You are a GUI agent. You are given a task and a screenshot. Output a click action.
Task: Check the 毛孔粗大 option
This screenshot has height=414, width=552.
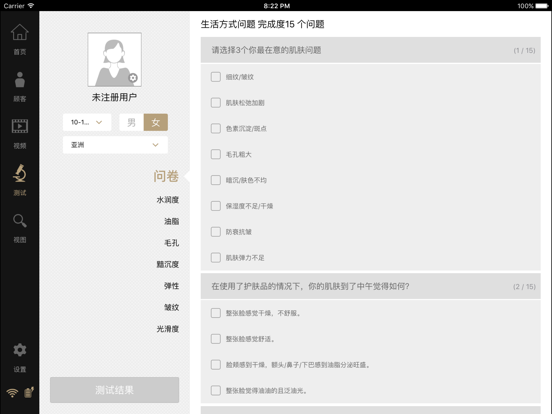click(x=216, y=154)
